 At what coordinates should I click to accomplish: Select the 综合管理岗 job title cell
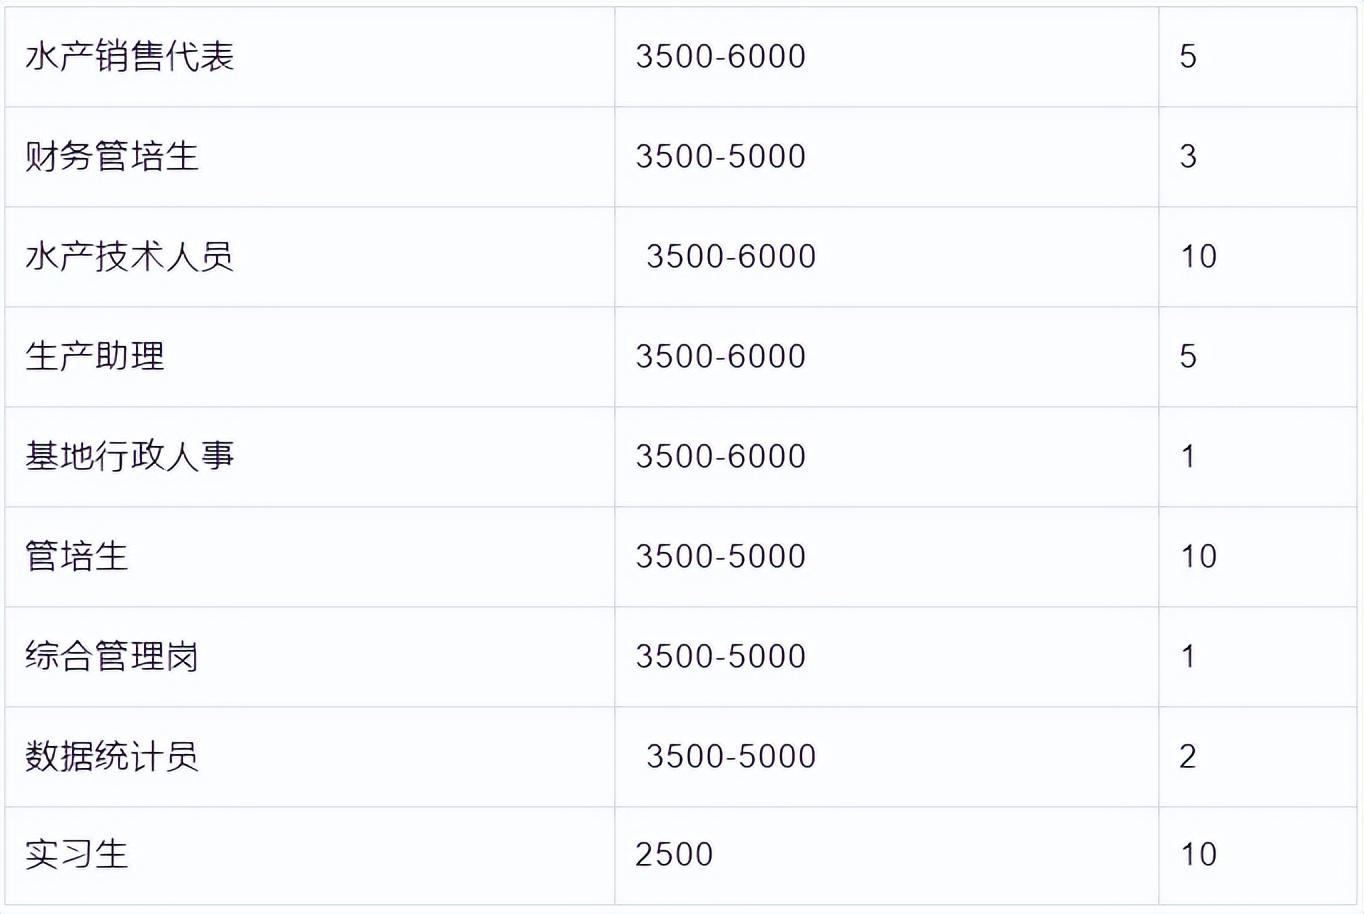point(112,657)
